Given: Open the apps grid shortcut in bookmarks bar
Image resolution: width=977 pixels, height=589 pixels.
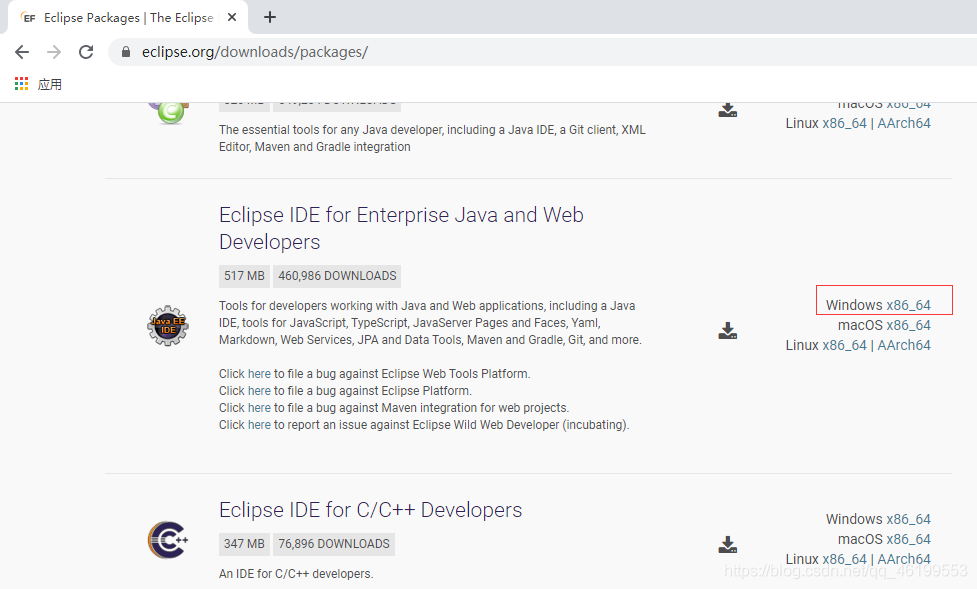Looking at the screenshot, I should point(22,84).
